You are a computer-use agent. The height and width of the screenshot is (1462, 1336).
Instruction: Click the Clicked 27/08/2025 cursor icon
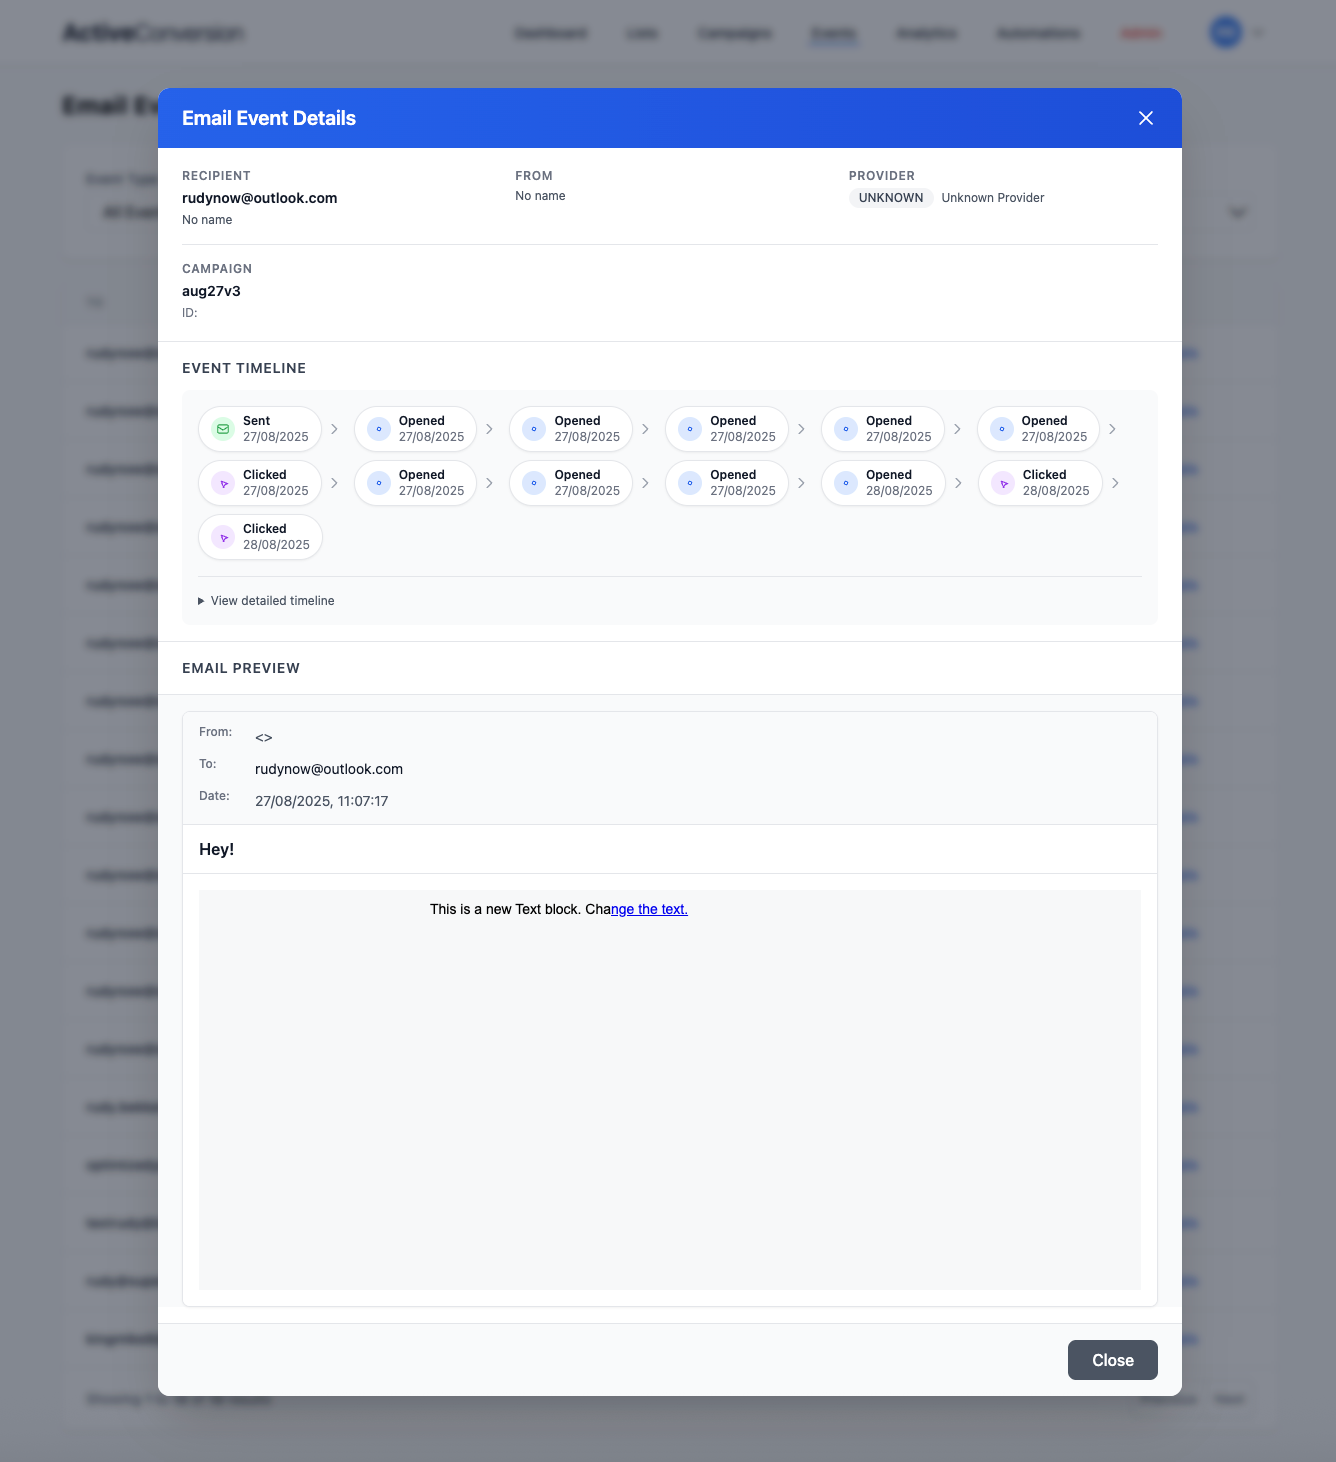[x=223, y=483]
